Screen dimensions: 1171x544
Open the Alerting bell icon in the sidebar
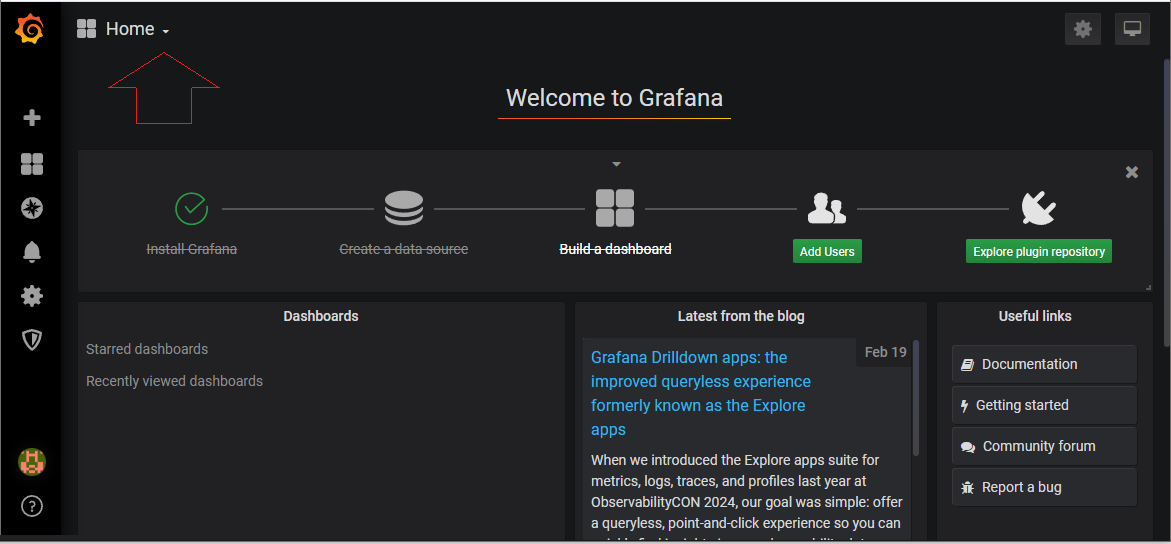pos(32,253)
